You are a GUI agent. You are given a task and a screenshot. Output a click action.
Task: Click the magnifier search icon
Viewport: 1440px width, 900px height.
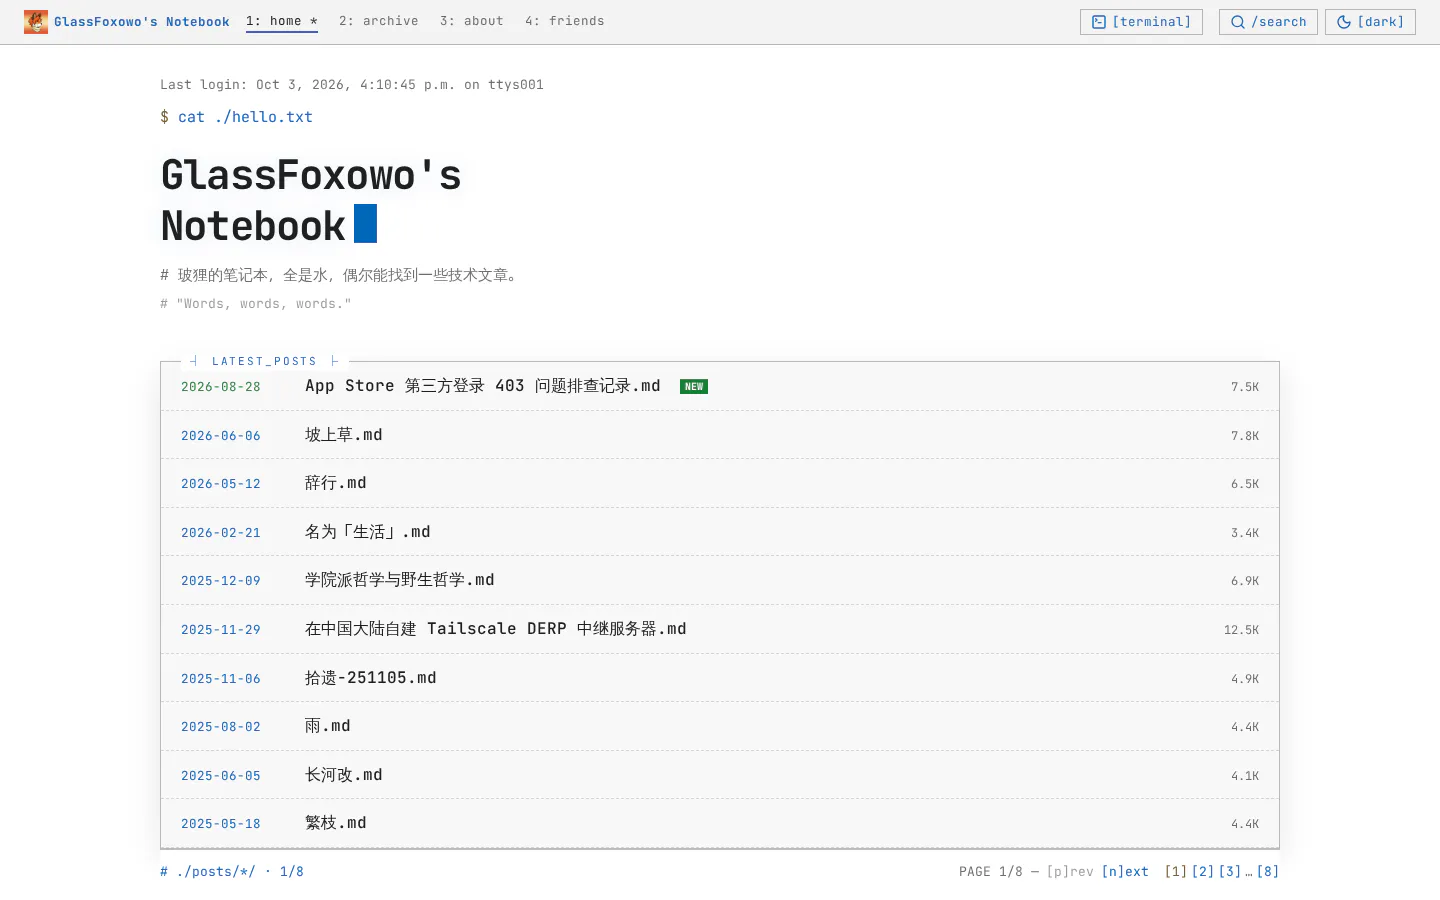[1238, 22]
